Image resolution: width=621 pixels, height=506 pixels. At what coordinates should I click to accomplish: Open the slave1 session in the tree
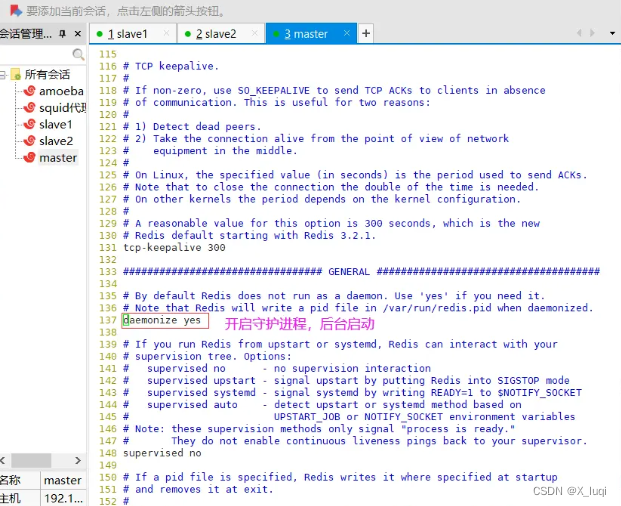[55, 125]
